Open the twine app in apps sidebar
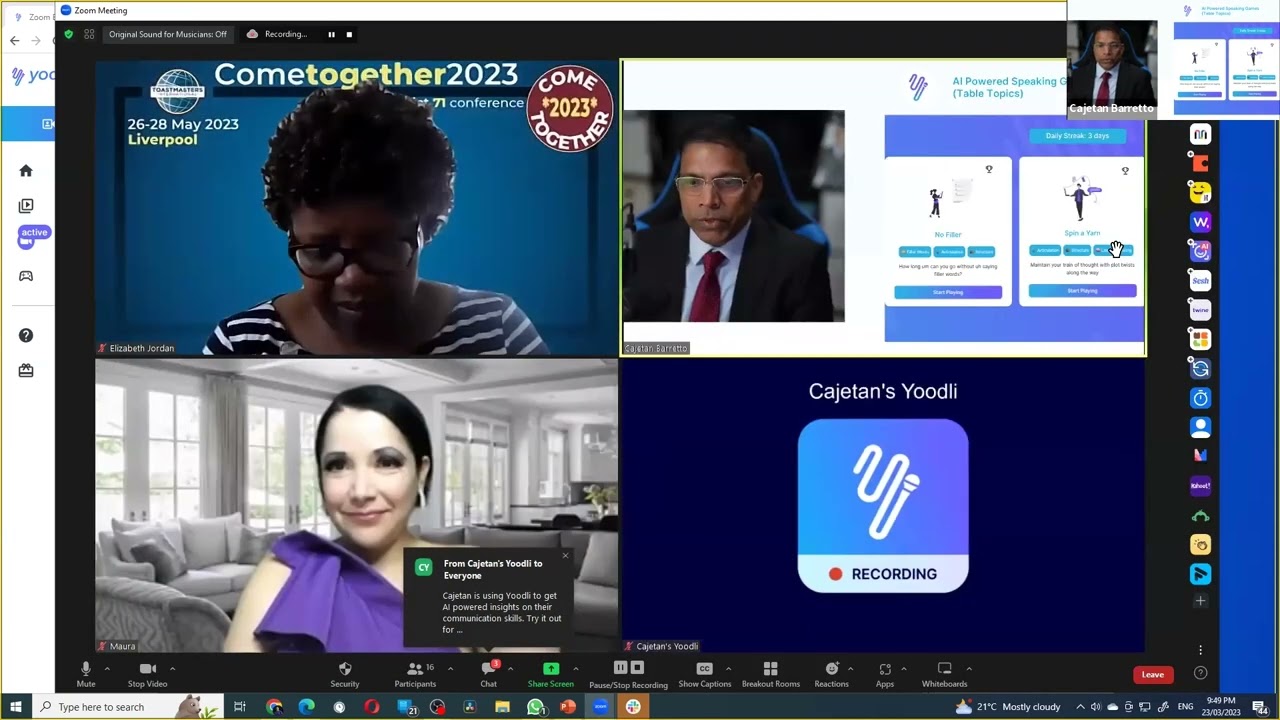 [x=1201, y=310]
